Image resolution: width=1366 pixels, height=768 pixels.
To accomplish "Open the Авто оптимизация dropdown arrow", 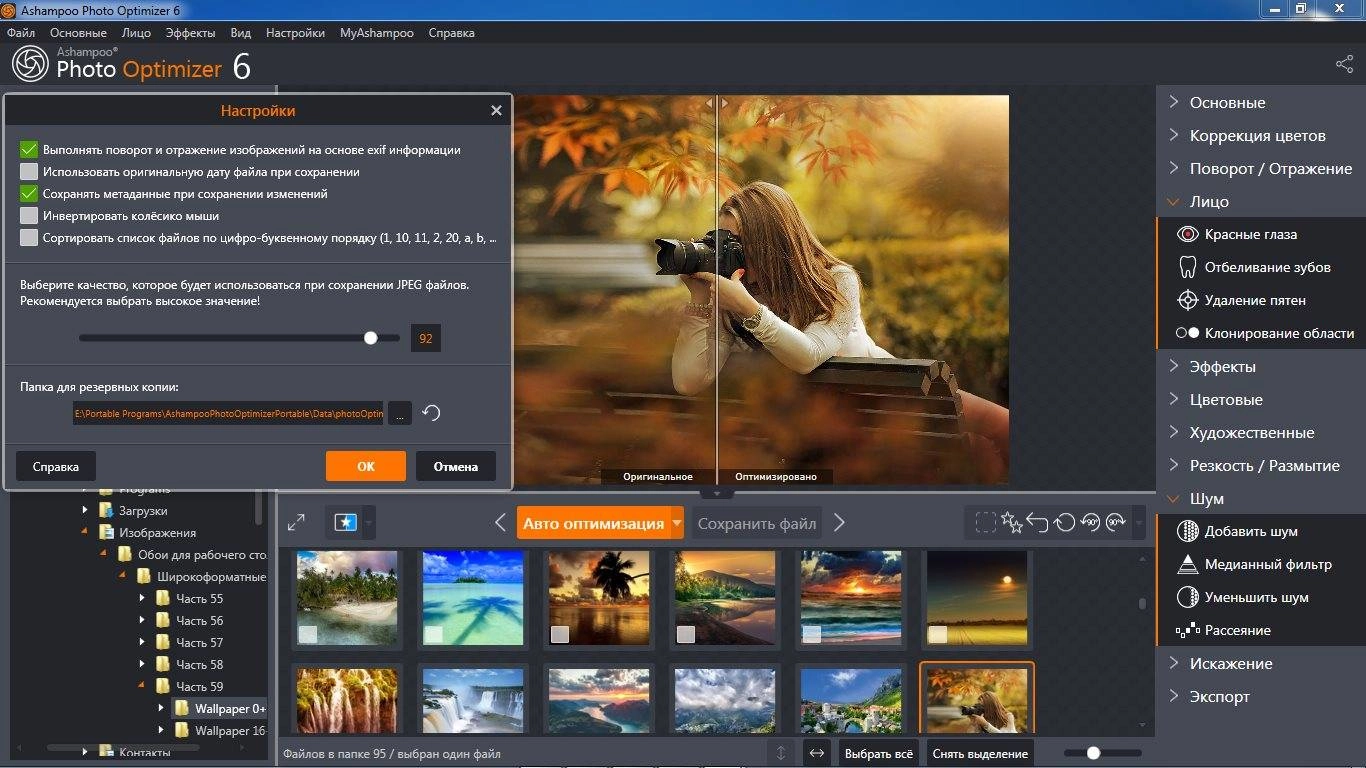I will [677, 522].
